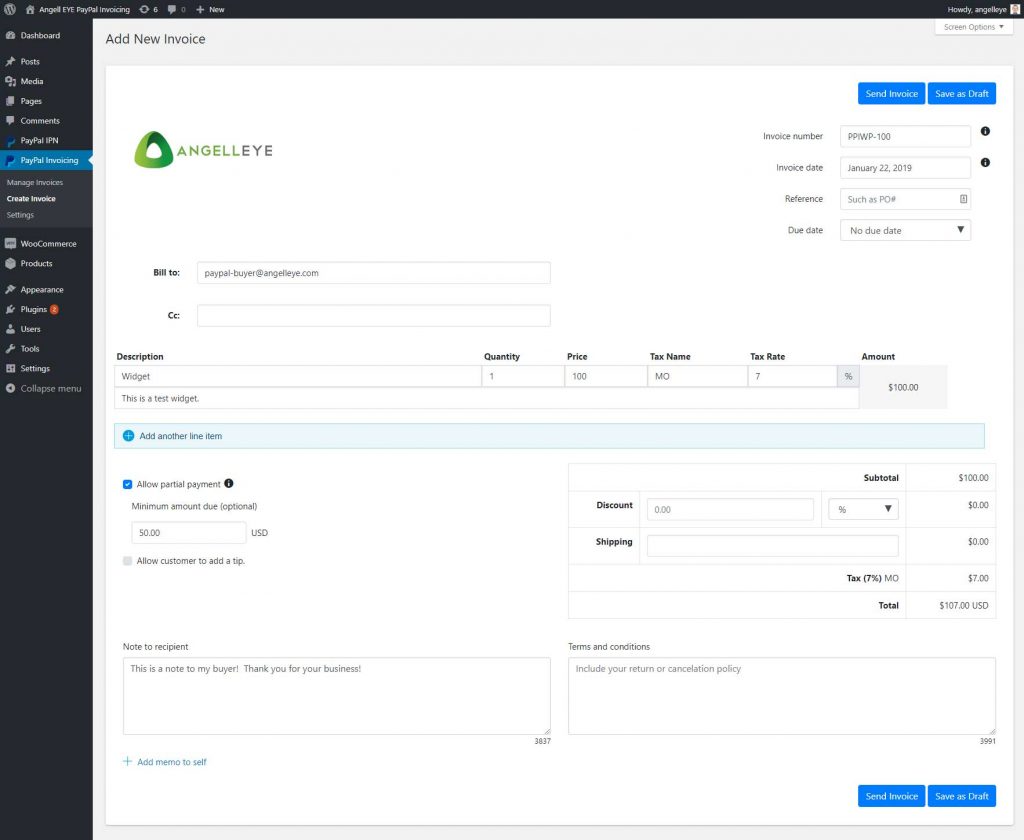The height and width of the screenshot is (840, 1024).
Task: Click the invoice date info tooltip icon
Action: pos(984,162)
